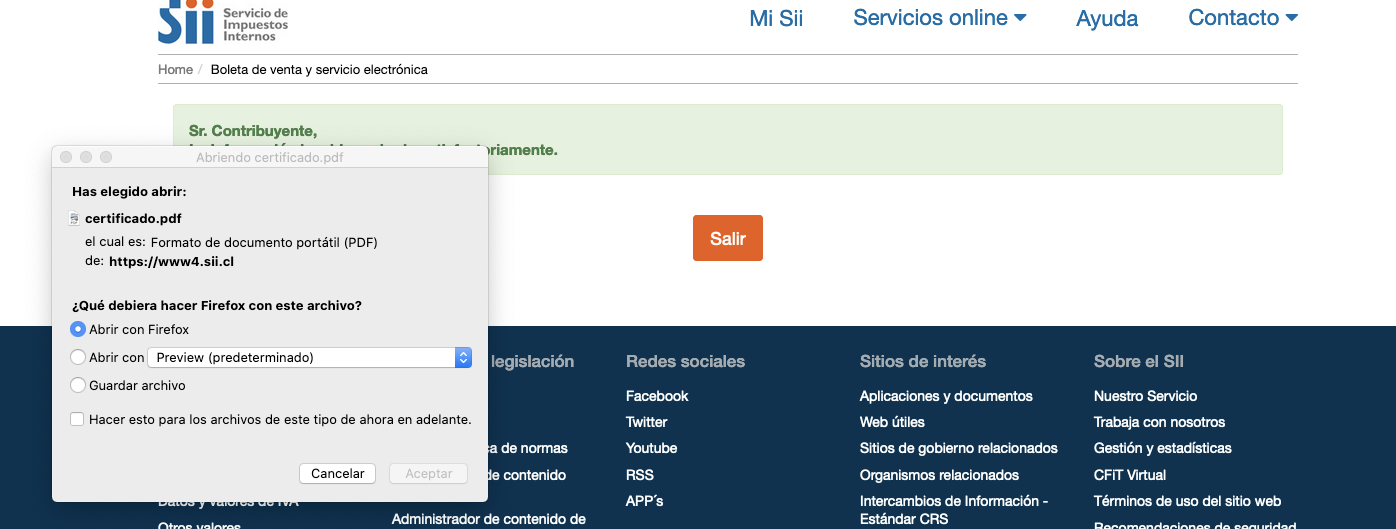Viewport: 1396px width, 529px height.
Task: Open 'Aplicaciones y documentos' footer link
Action: pyautogui.click(x=946, y=396)
